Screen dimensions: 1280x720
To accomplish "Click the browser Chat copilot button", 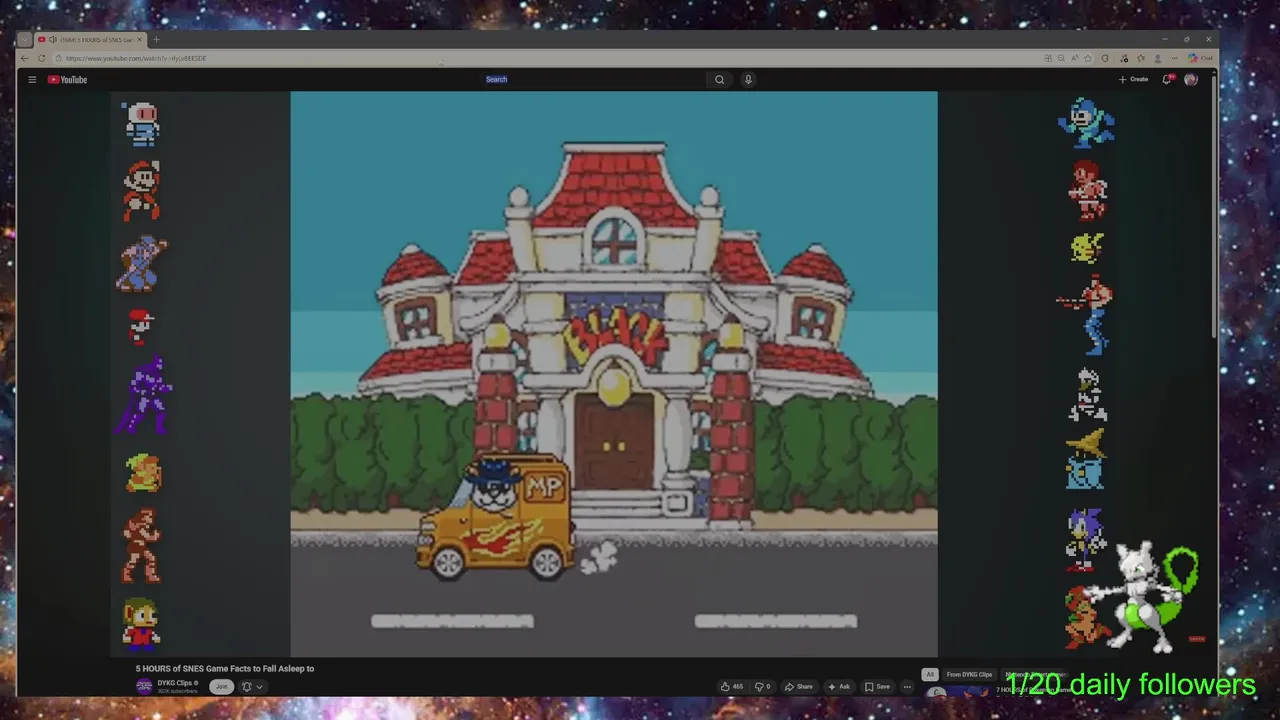I will [1200, 58].
